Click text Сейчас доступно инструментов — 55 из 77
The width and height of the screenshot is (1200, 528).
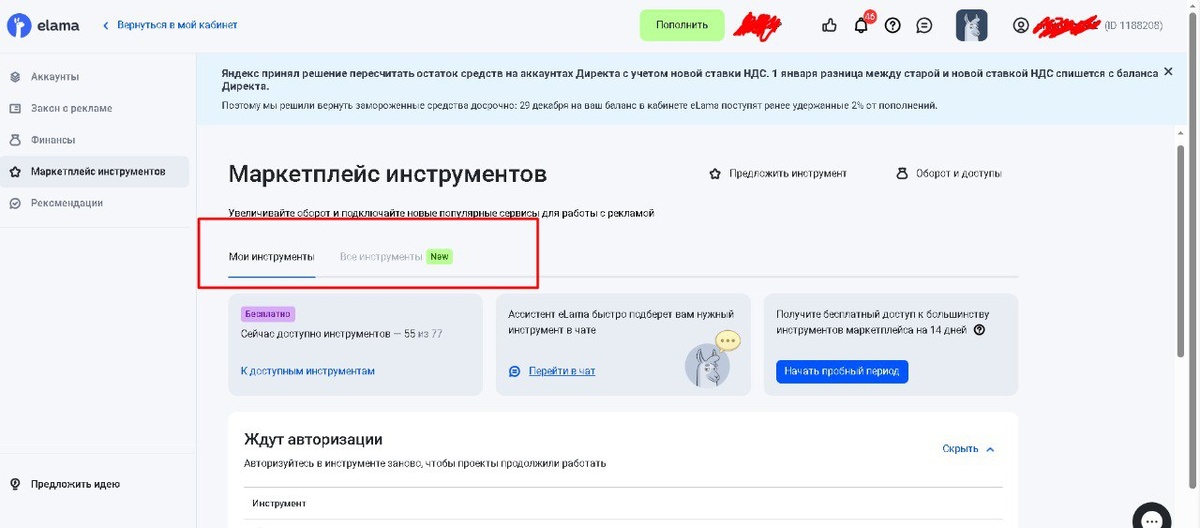(342, 334)
